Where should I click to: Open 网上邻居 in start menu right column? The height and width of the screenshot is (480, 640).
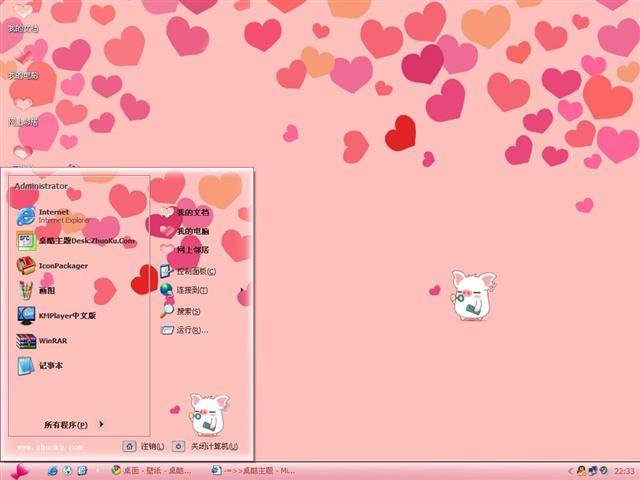(x=184, y=250)
